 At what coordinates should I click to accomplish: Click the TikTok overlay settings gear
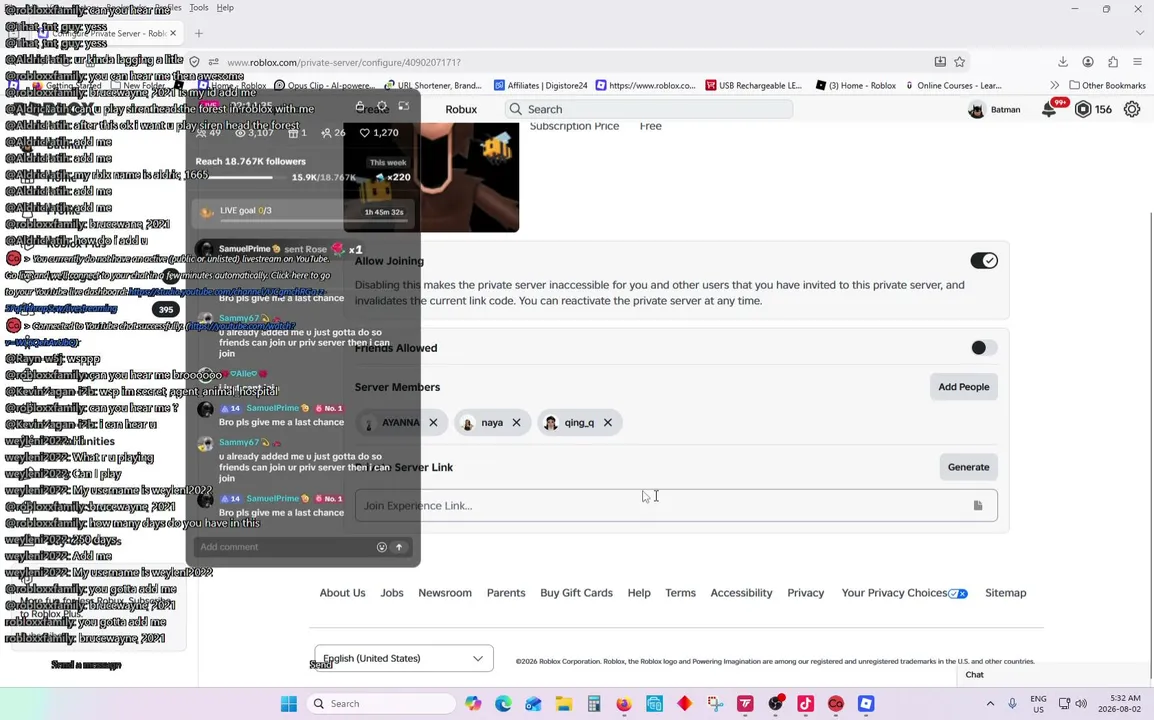[x=381, y=106]
